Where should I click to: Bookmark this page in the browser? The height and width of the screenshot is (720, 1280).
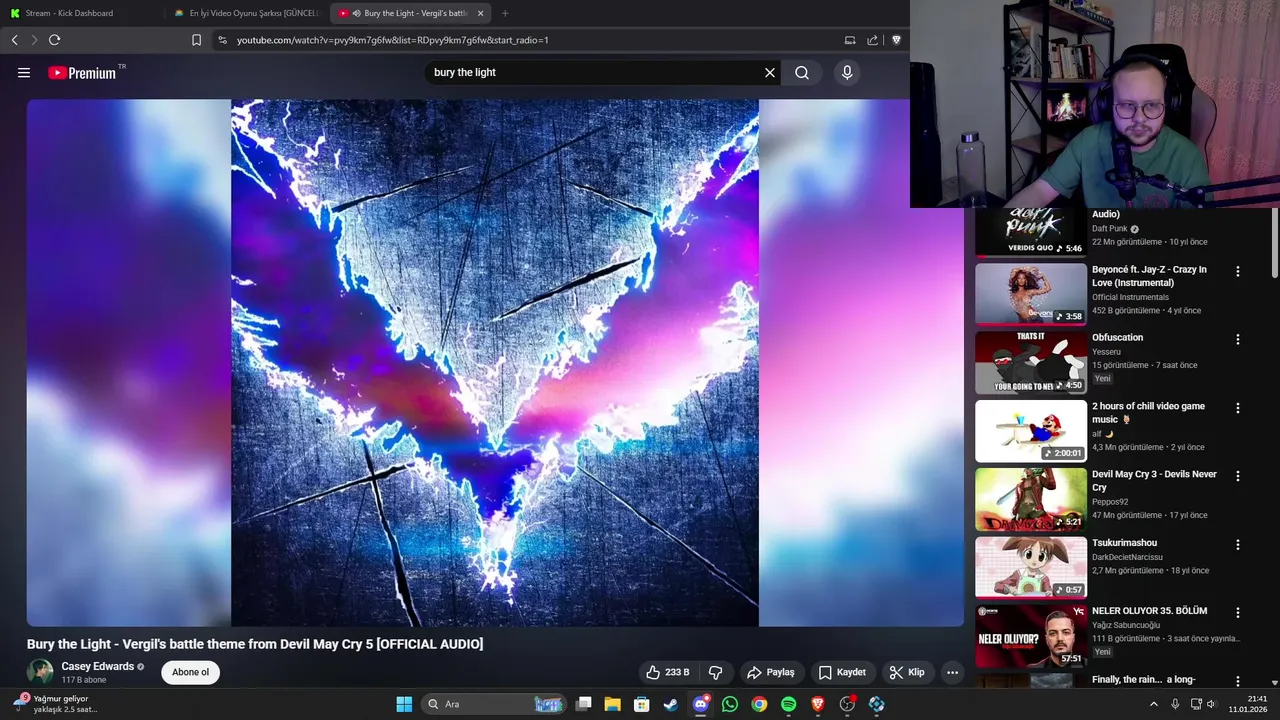pyautogui.click(x=196, y=40)
